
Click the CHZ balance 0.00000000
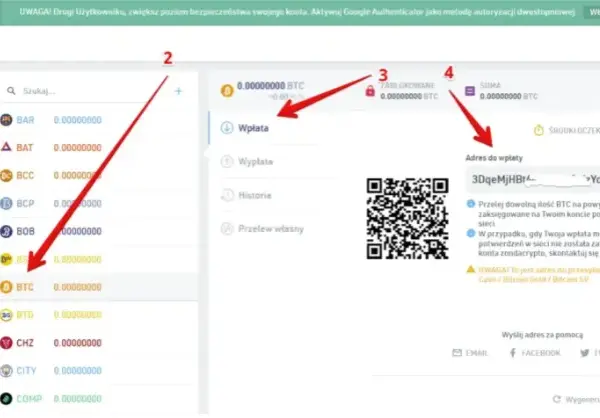78,343
